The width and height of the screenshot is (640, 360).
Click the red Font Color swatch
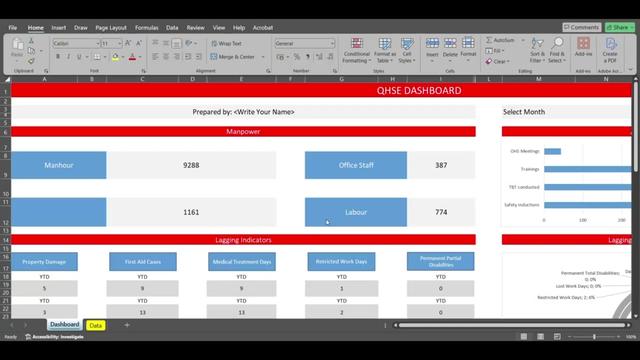click(x=132, y=57)
